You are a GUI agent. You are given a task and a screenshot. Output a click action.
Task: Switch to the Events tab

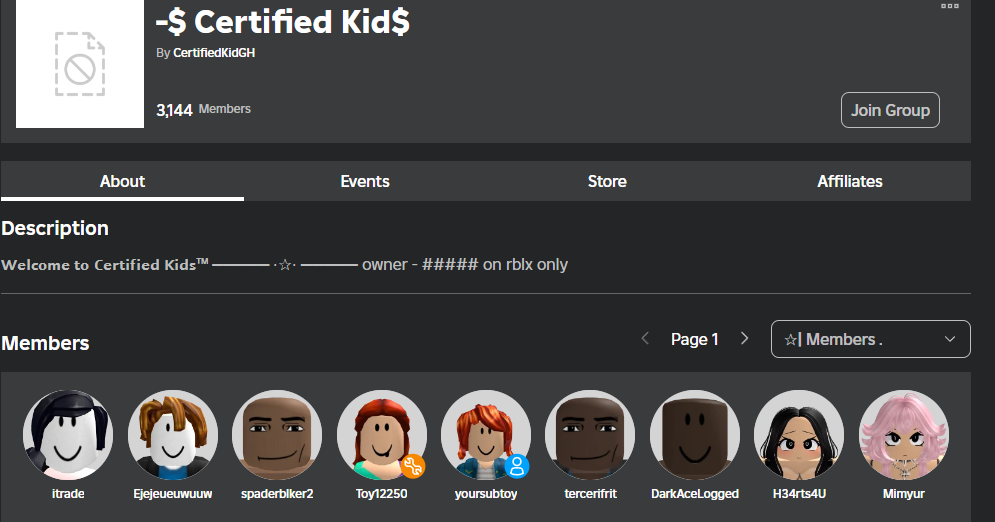tap(365, 181)
